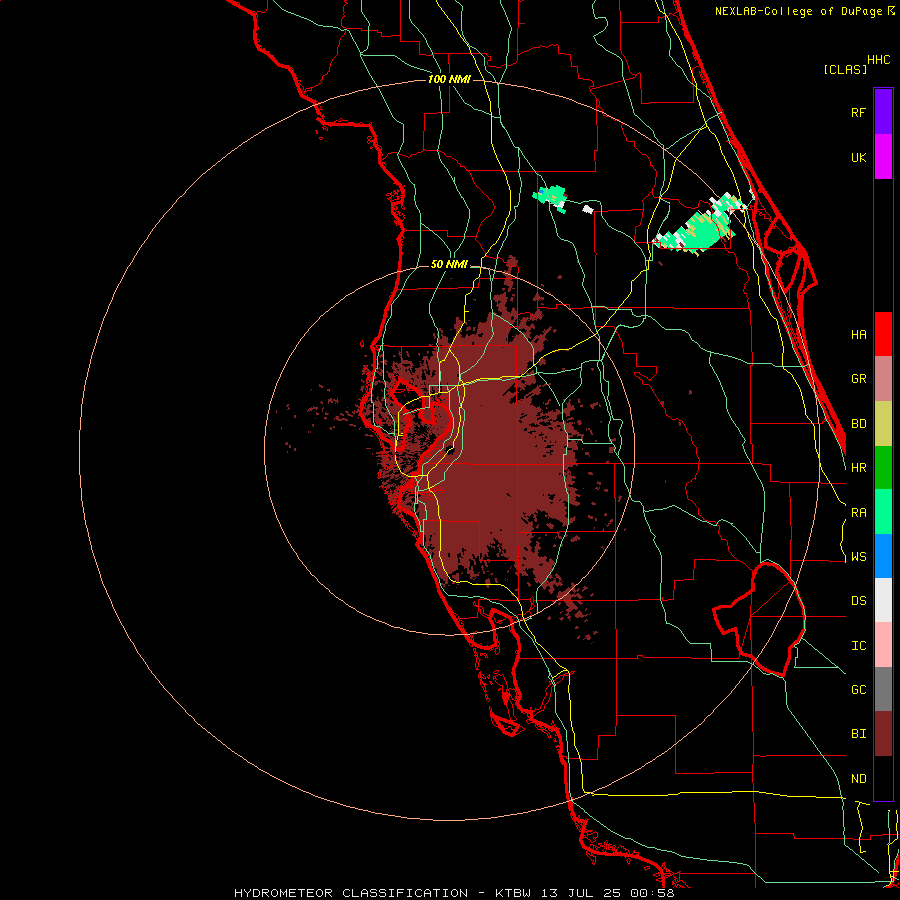The image size is (900, 900).
Task: Click the 100 NMI range ring label
Action: pos(449,79)
